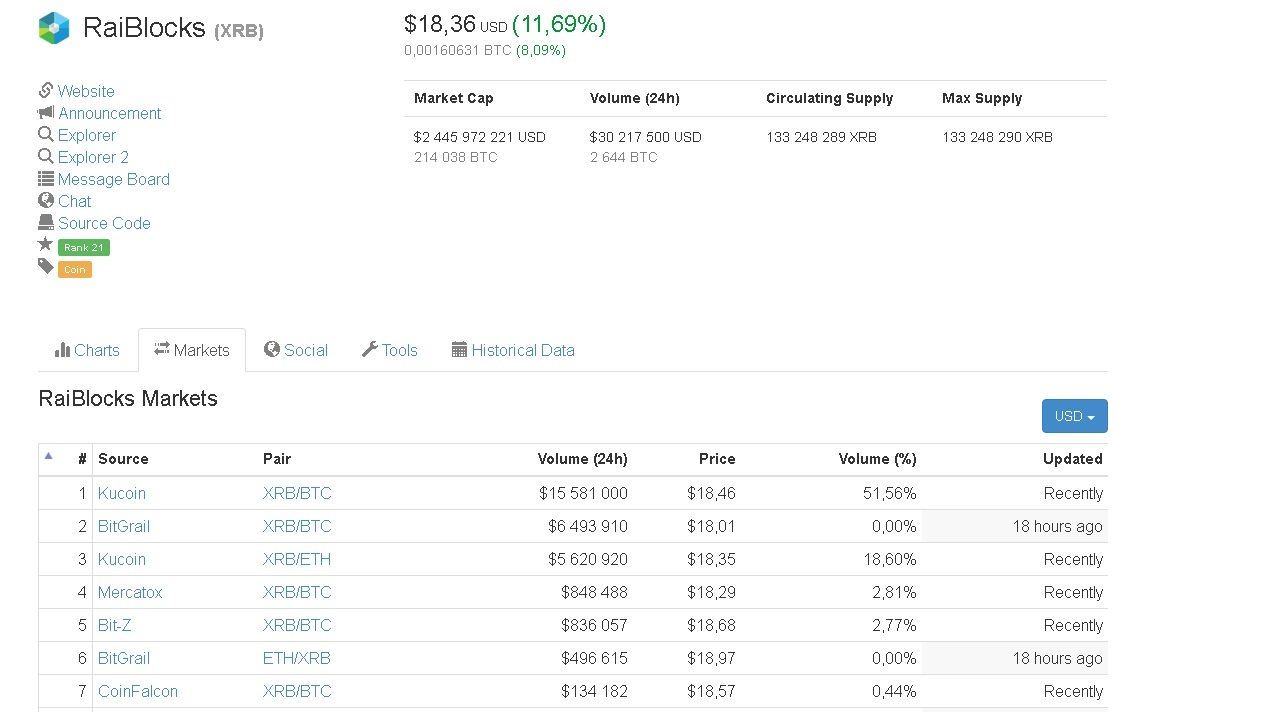
Task: Open the Tools tab
Action: pos(390,350)
